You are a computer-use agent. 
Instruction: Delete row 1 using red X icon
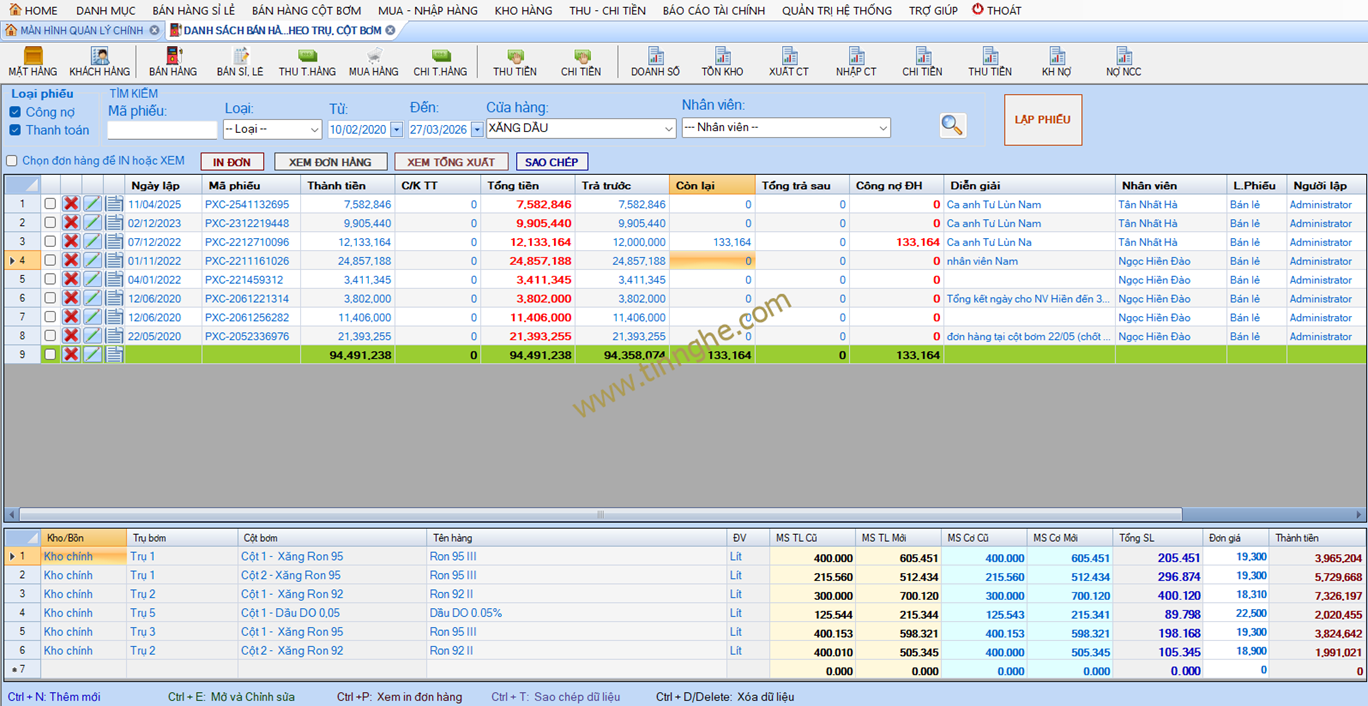click(x=71, y=204)
